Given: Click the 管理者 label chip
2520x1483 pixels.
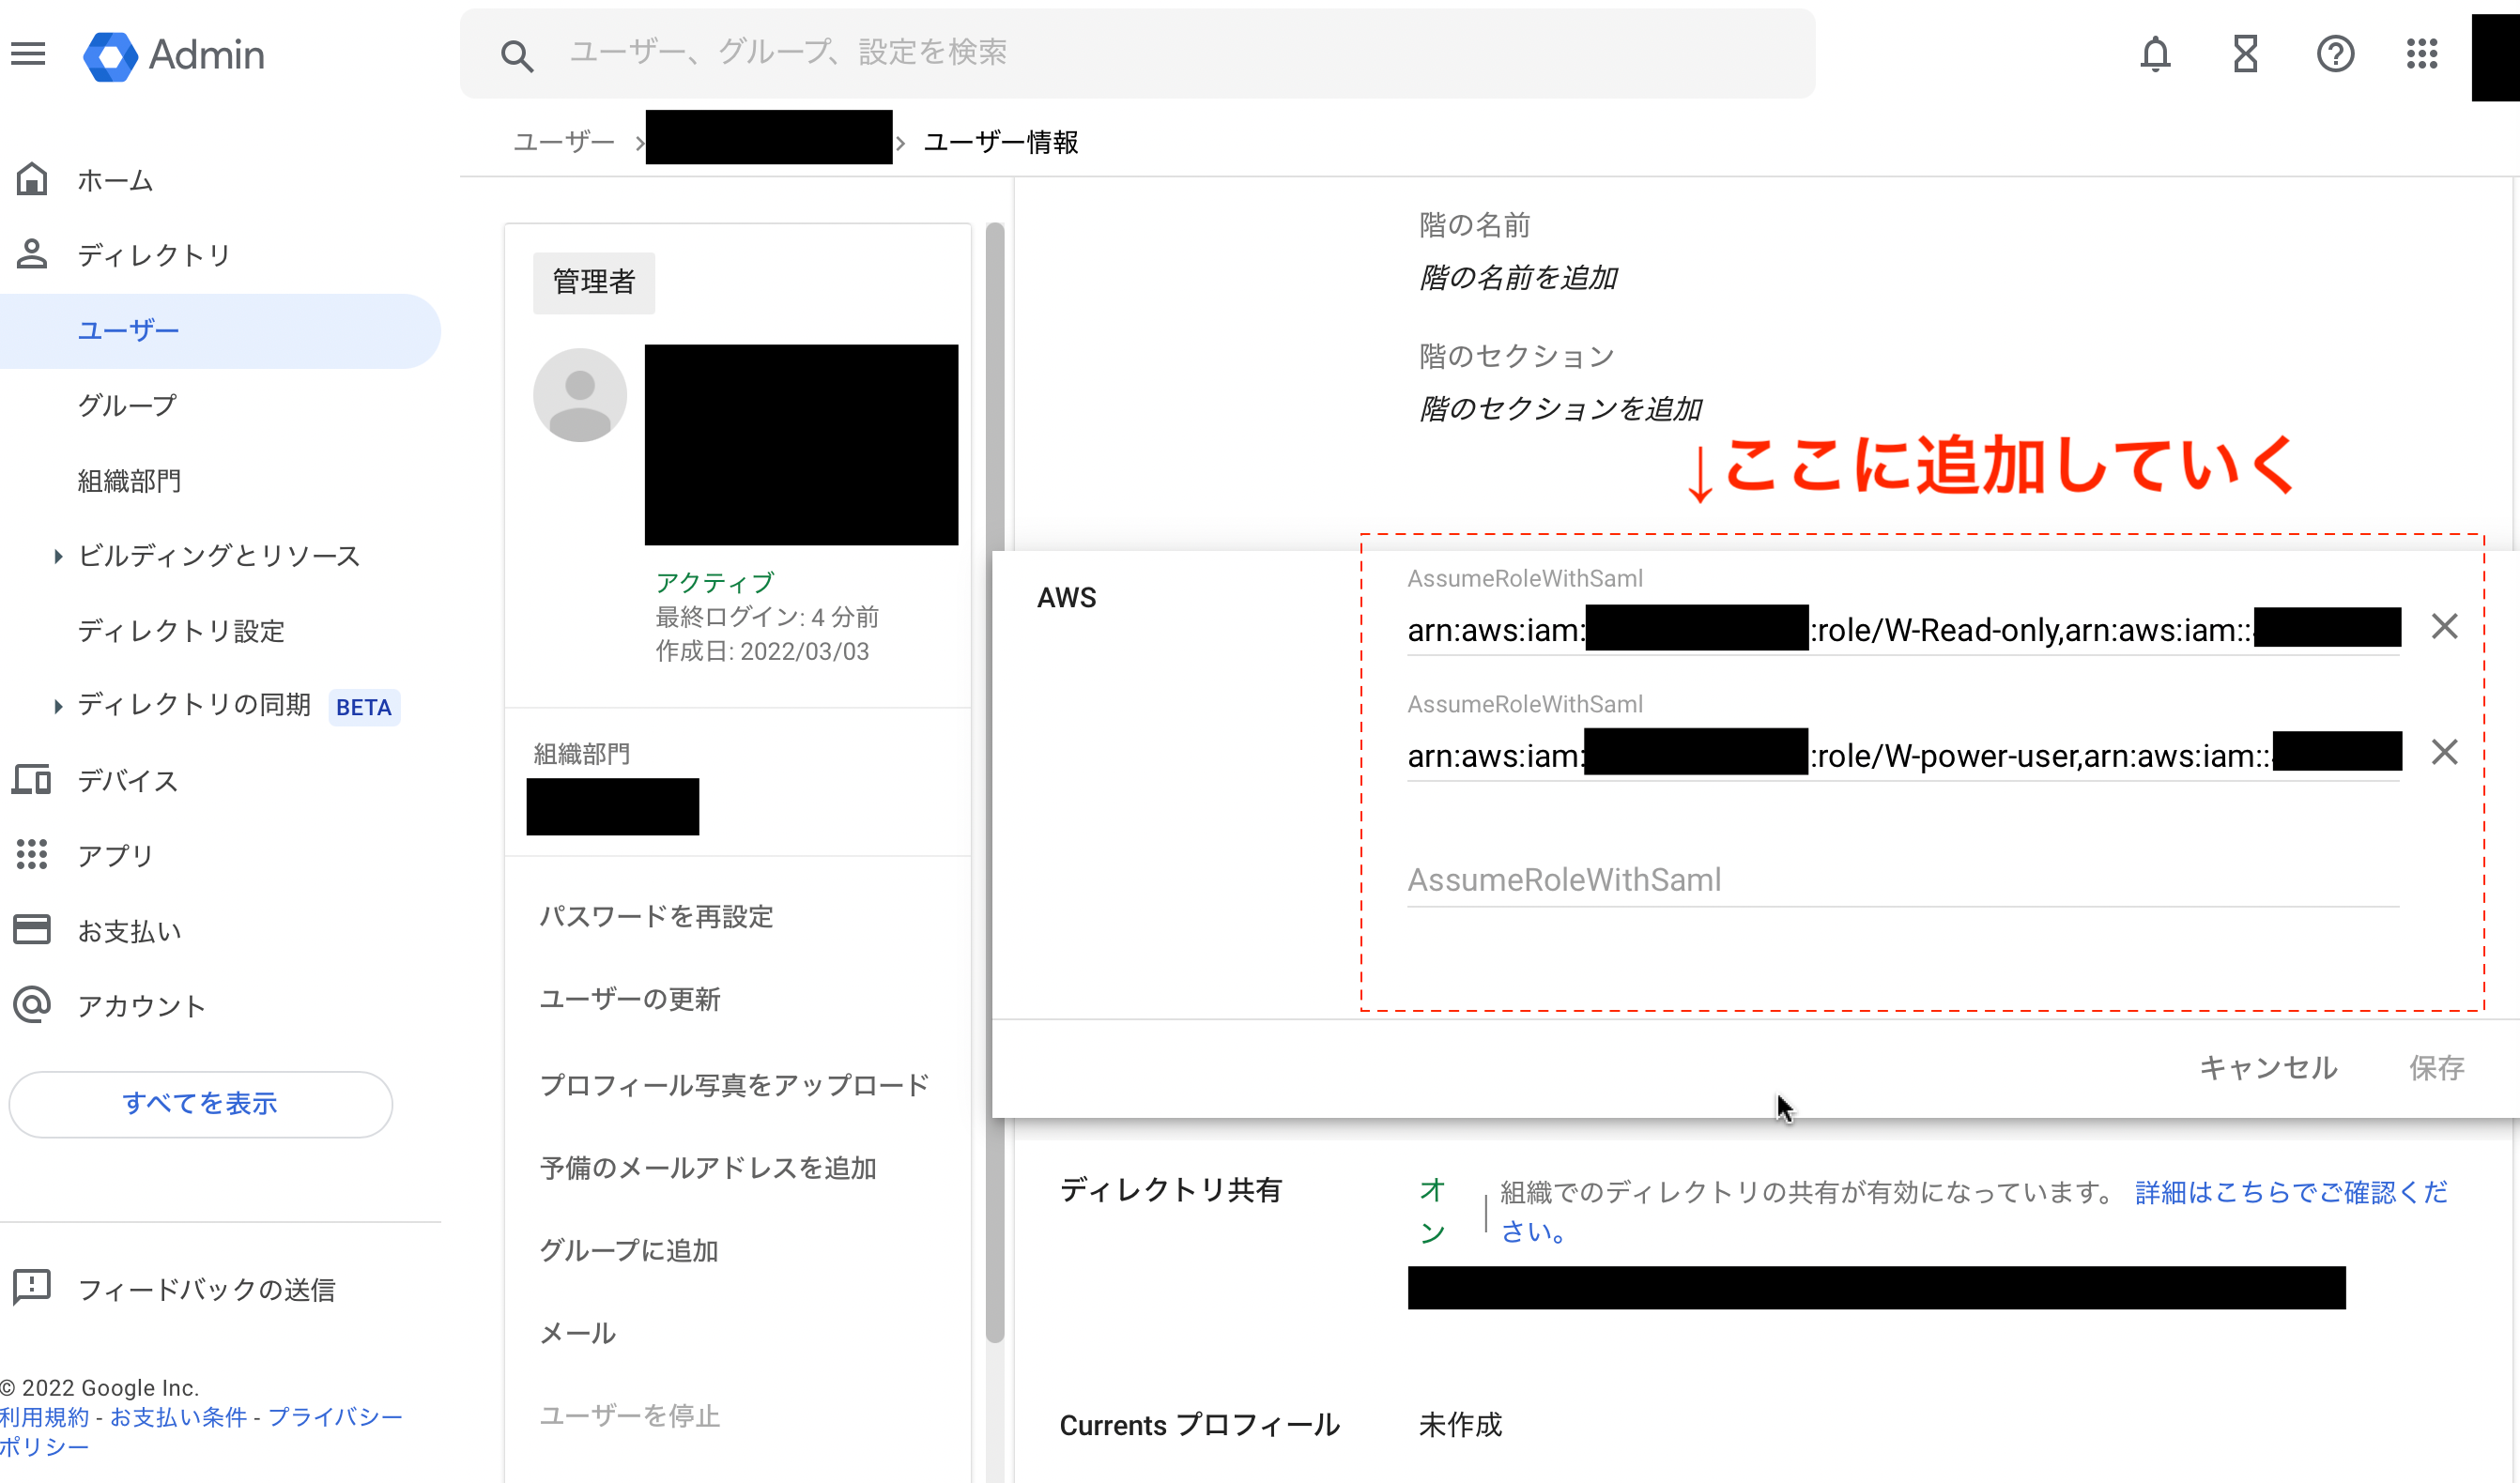Looking at the screenshot, I should (x=594, y=282).
